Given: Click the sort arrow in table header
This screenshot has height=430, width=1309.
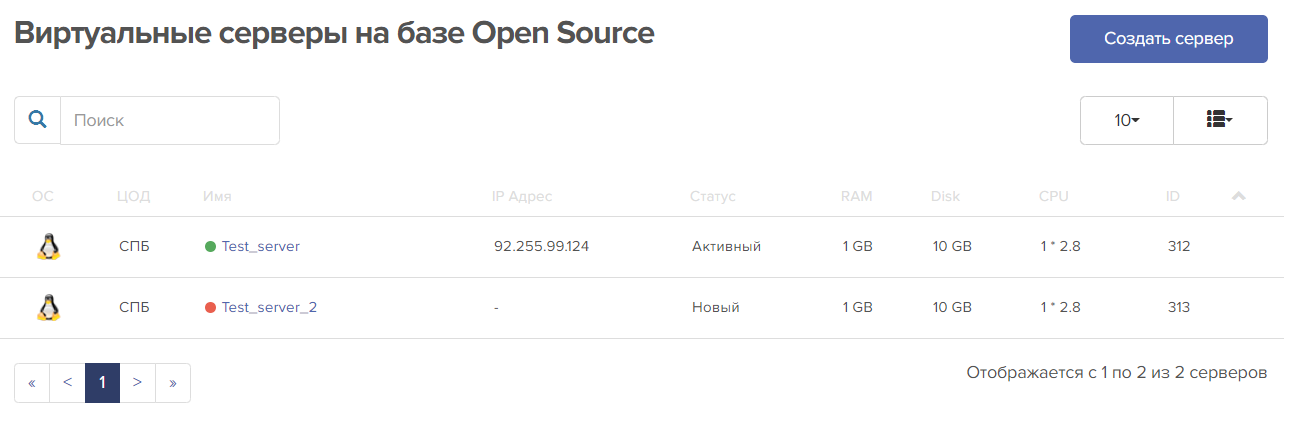Looking at the screenshot, I should 1239,196.
